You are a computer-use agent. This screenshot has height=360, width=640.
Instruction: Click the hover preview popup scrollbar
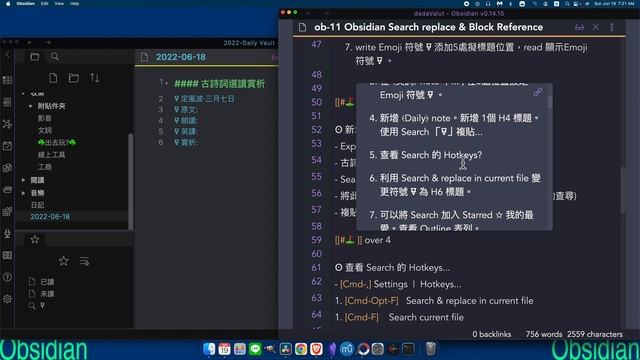click(550, 102)
